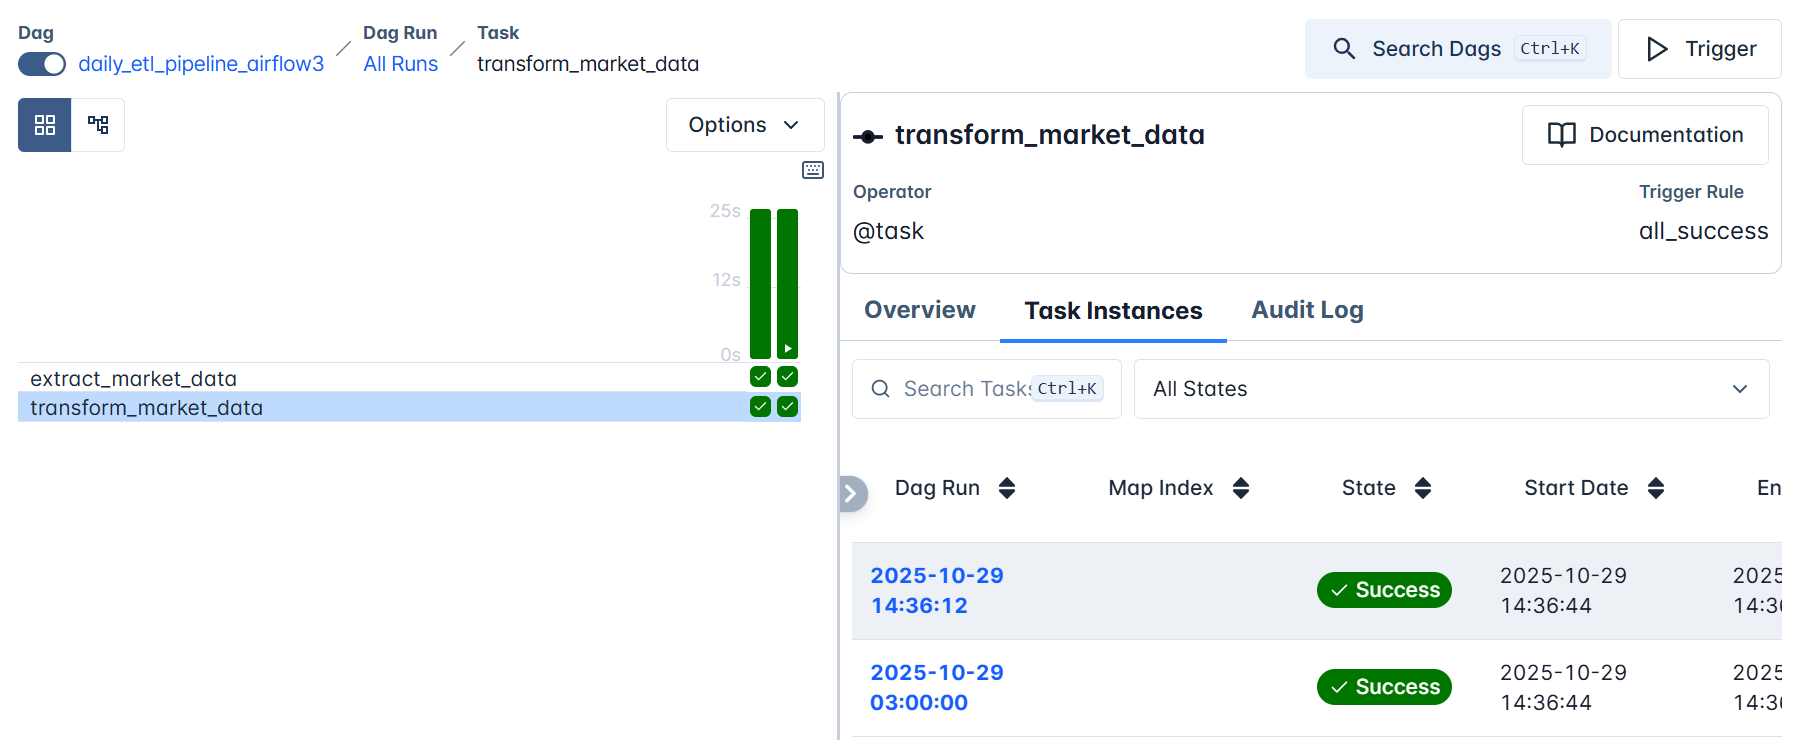Switch to grid view icon
This screenshot has width=1799, height=740.
pyautogui.click(x=45, y=125)
